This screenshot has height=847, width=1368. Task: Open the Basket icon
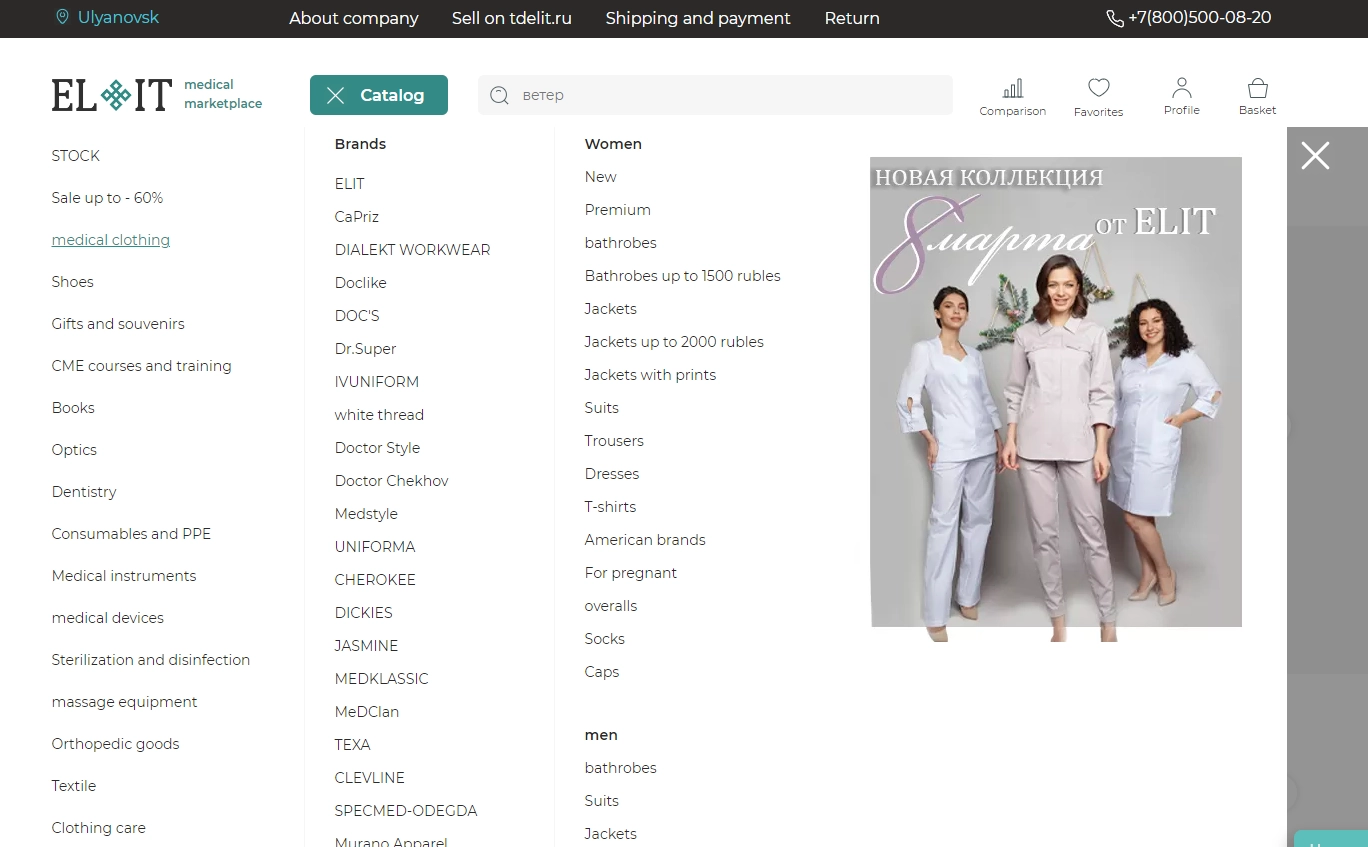tap(1257, 87)
